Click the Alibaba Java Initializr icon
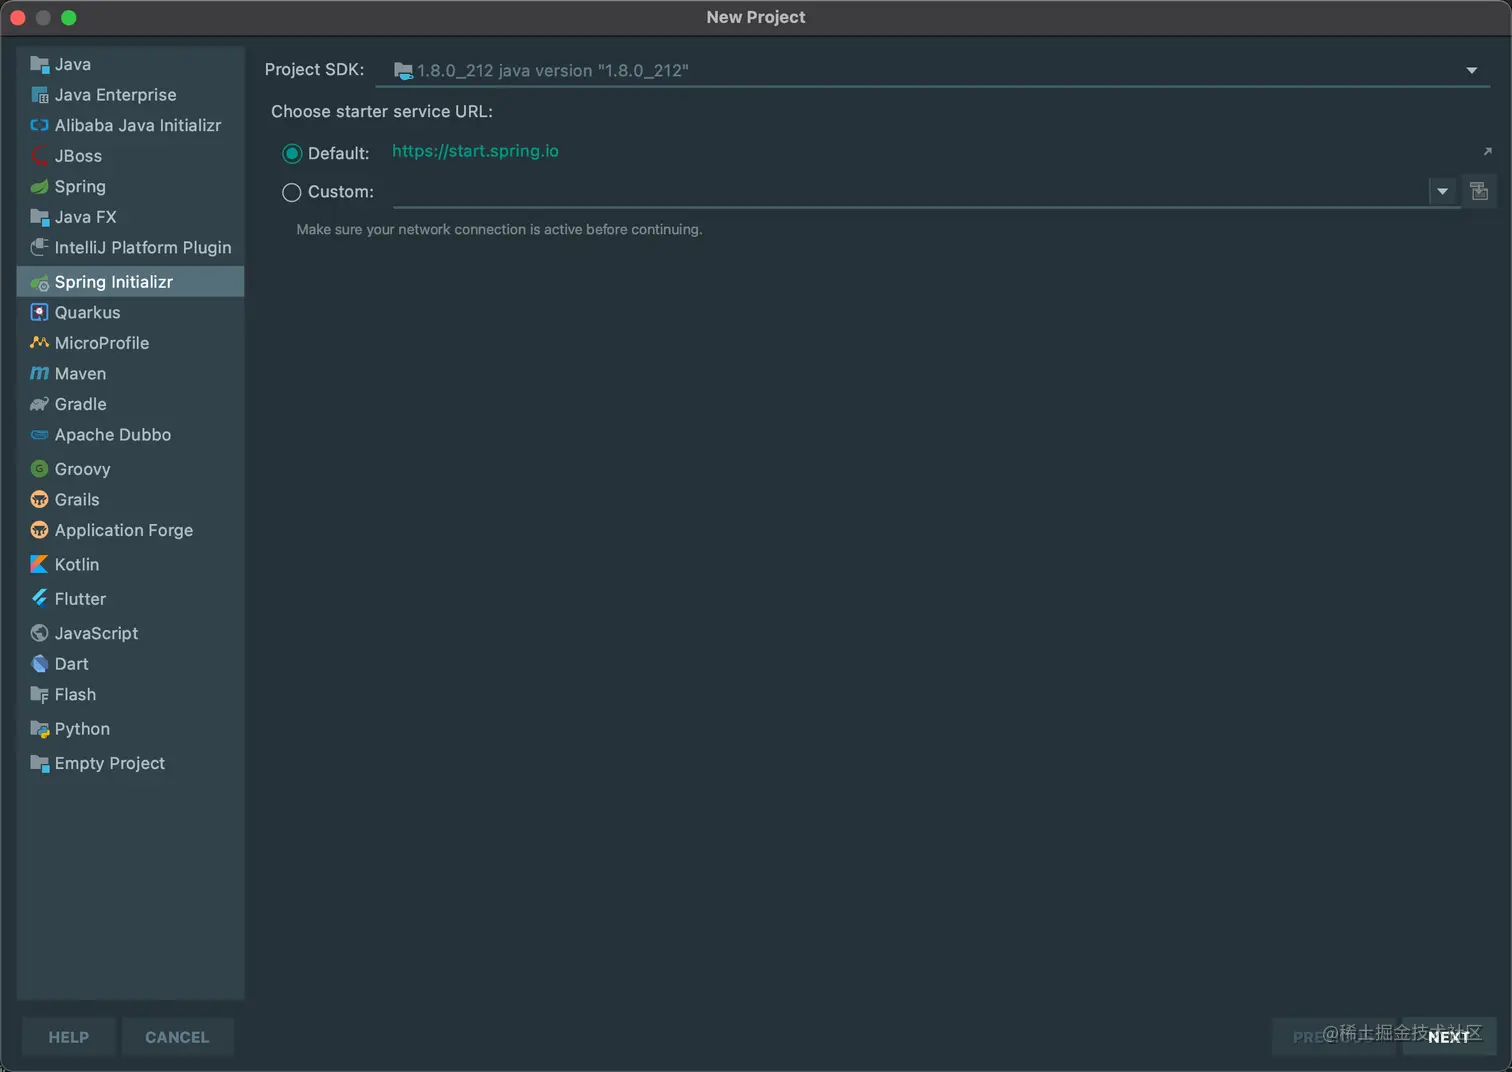Viewport: 1512px width, 1072px height. pos(40,125)
